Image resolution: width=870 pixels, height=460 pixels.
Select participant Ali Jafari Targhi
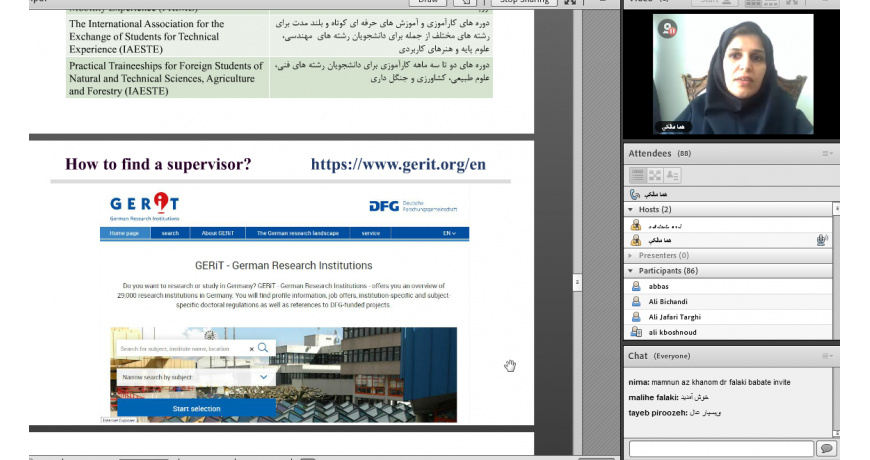tap(675, 317)
